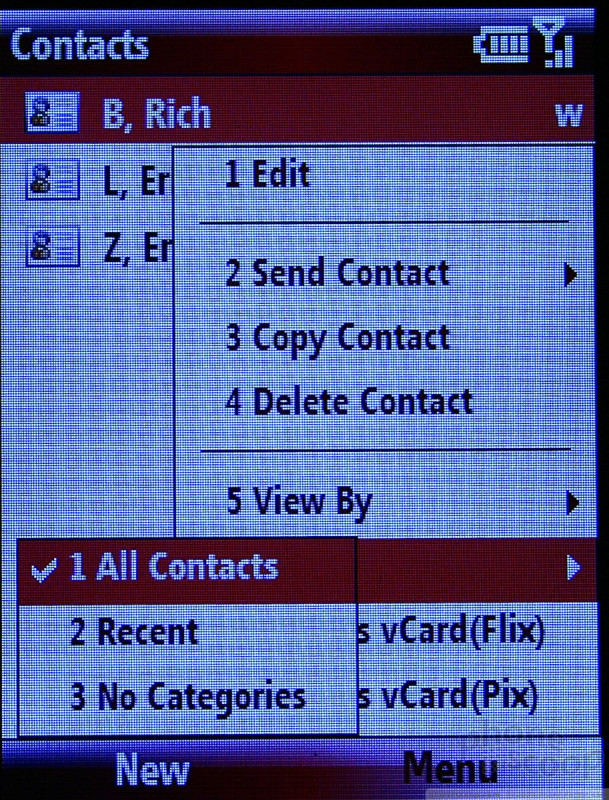The height and width of the screenshot is (800, 609).
Task: Click the 'w' work indicator on B, Rich
Action: click(x=569, y=116)
